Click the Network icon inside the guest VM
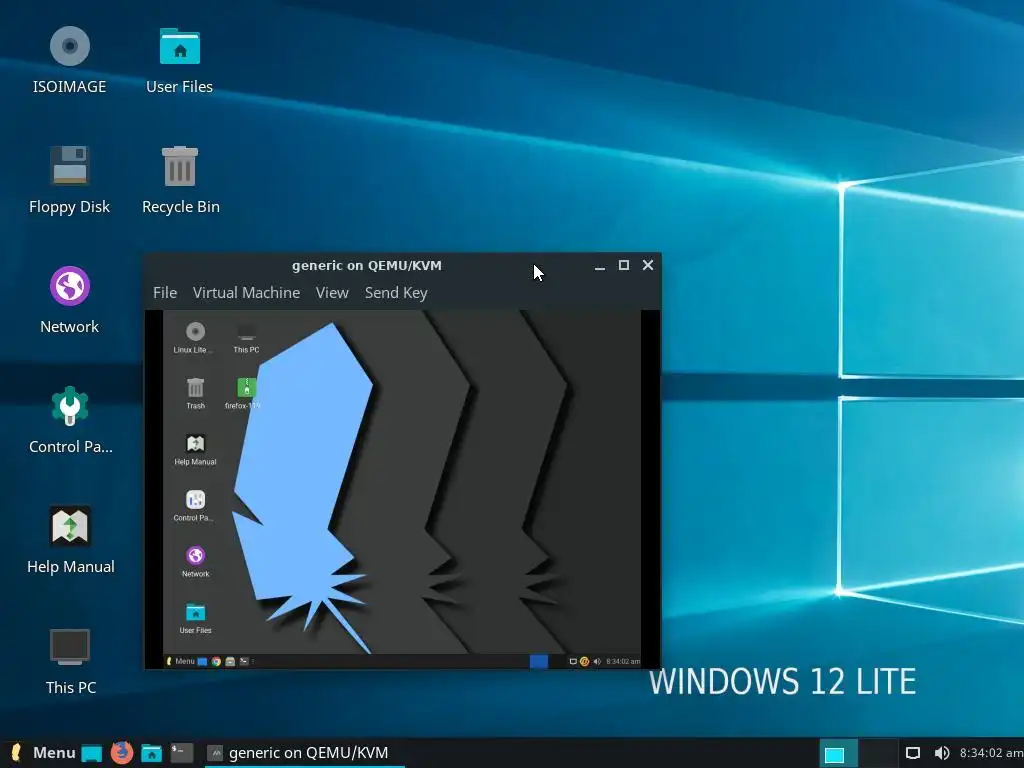This screenshot has height=768, width=1024. tap(195, 556)
